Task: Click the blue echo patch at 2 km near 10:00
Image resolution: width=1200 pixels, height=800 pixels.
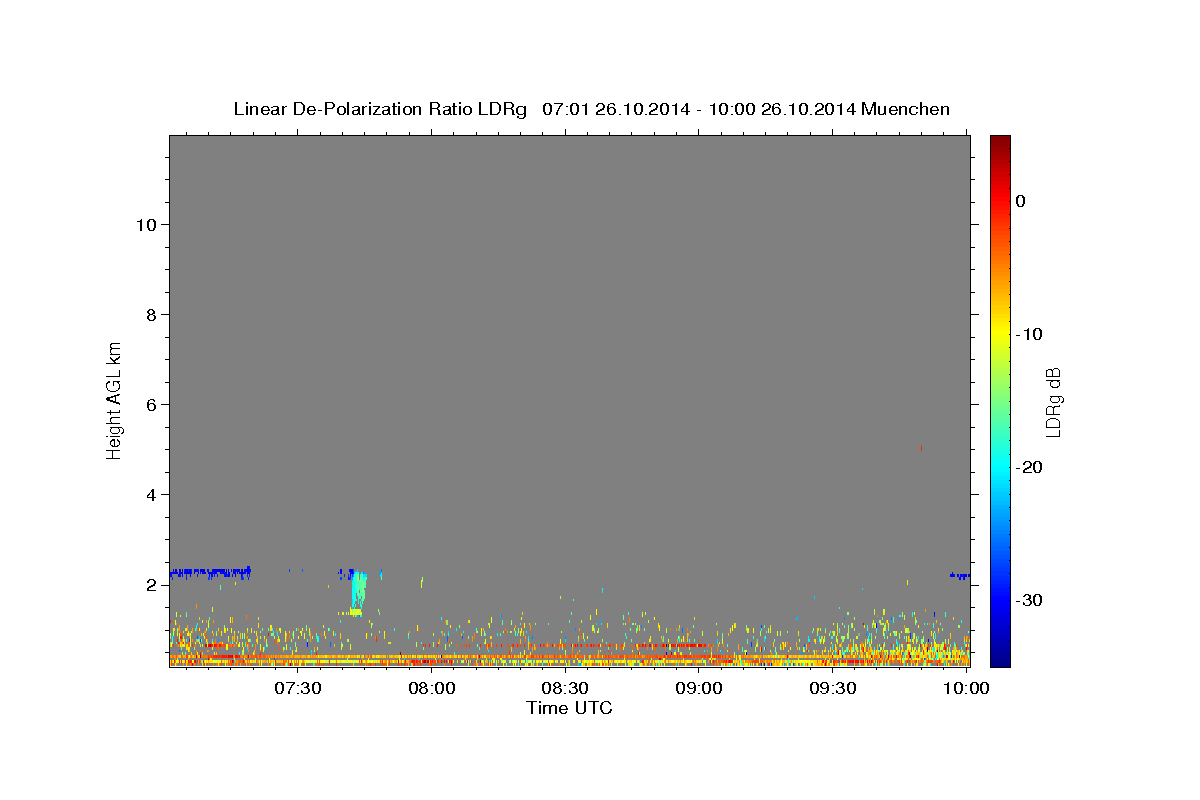Action: [959, 575]
